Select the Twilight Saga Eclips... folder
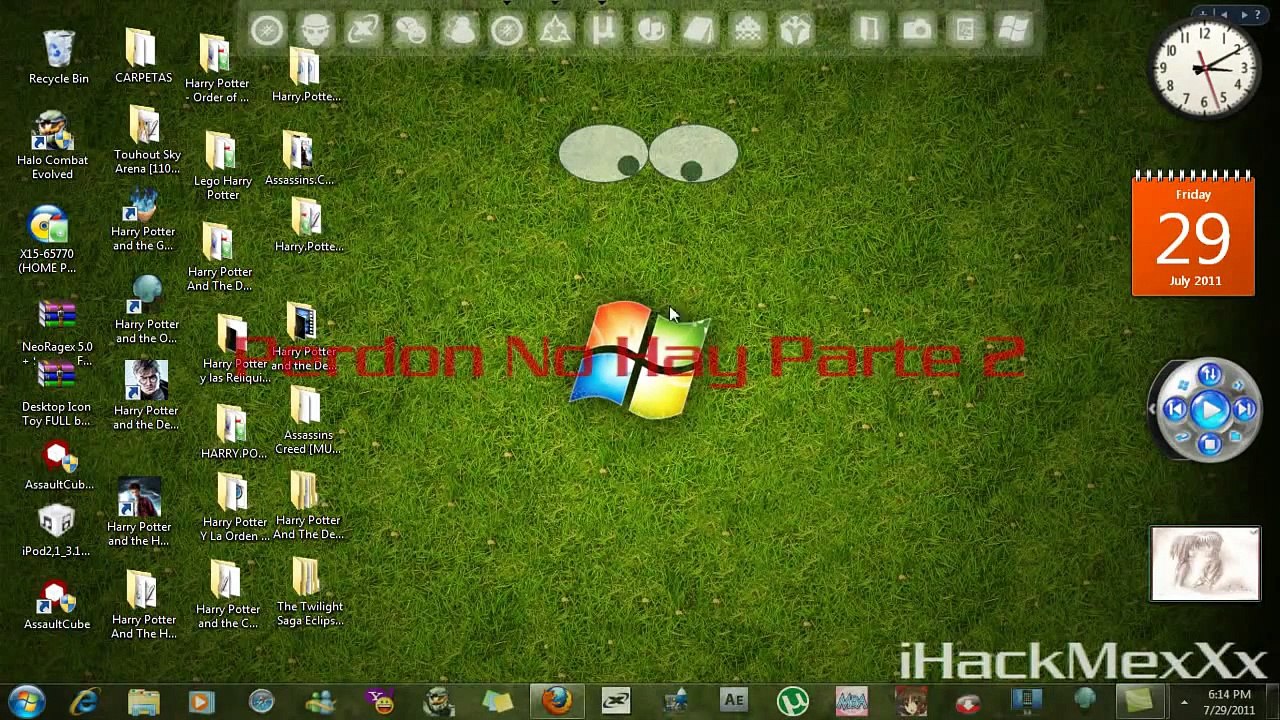Image resolution: width=1280 pixels, height=720 pixels. click(x=309, y=593)
